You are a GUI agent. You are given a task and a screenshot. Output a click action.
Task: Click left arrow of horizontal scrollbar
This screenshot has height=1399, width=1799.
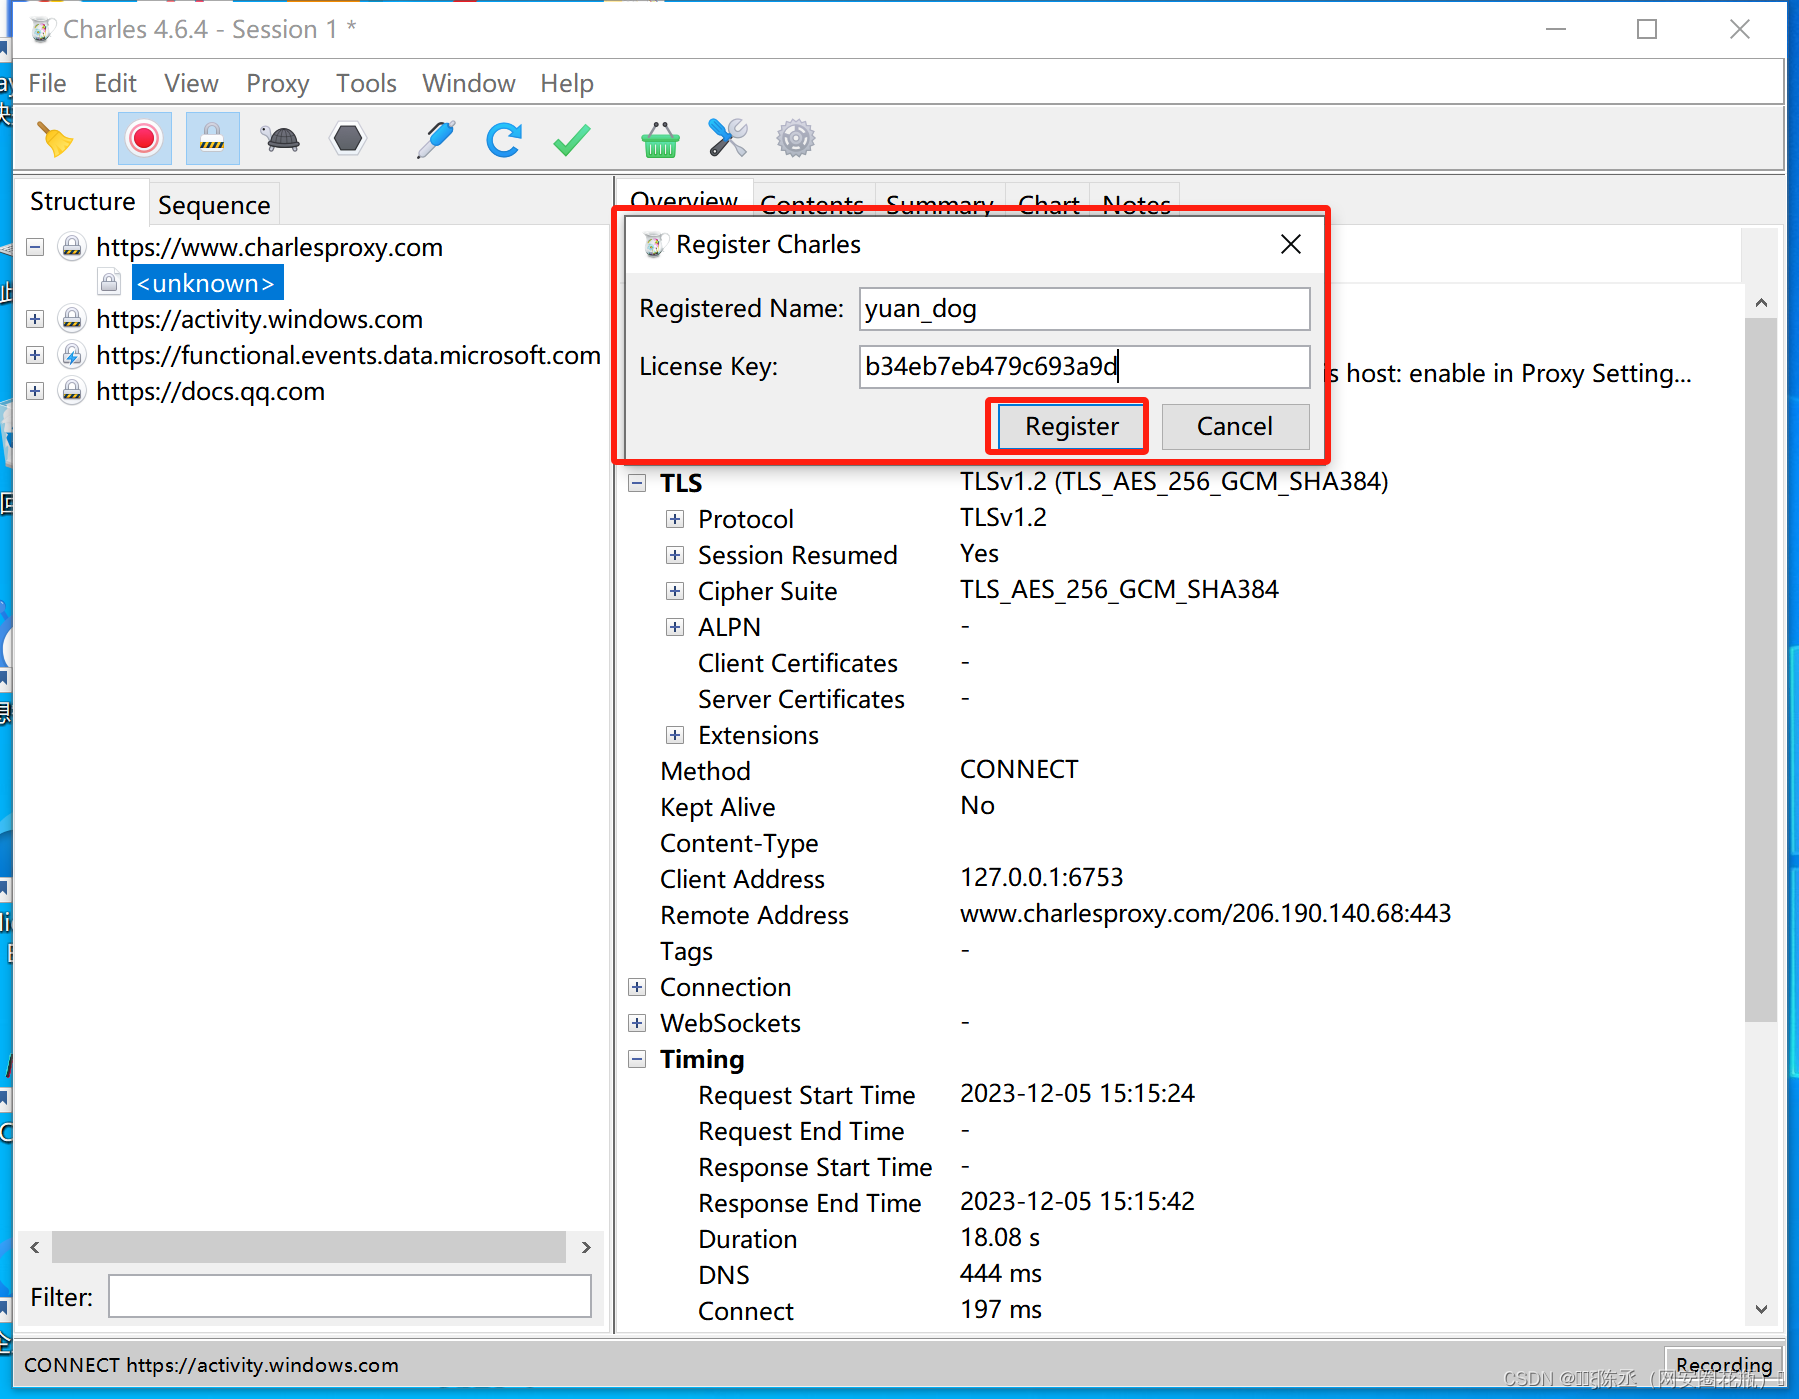(x=35, y=1247)
